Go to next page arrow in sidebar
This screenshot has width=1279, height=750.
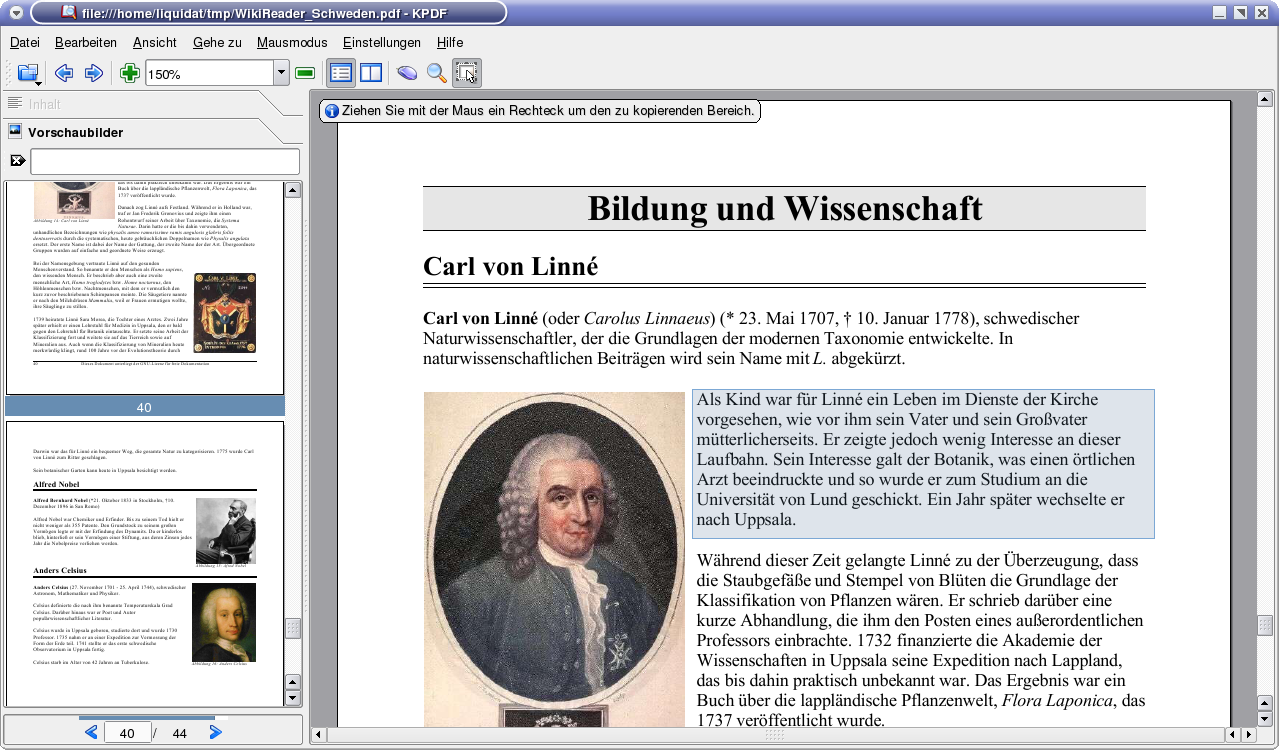pyautogui.click(x=215, y=733)
